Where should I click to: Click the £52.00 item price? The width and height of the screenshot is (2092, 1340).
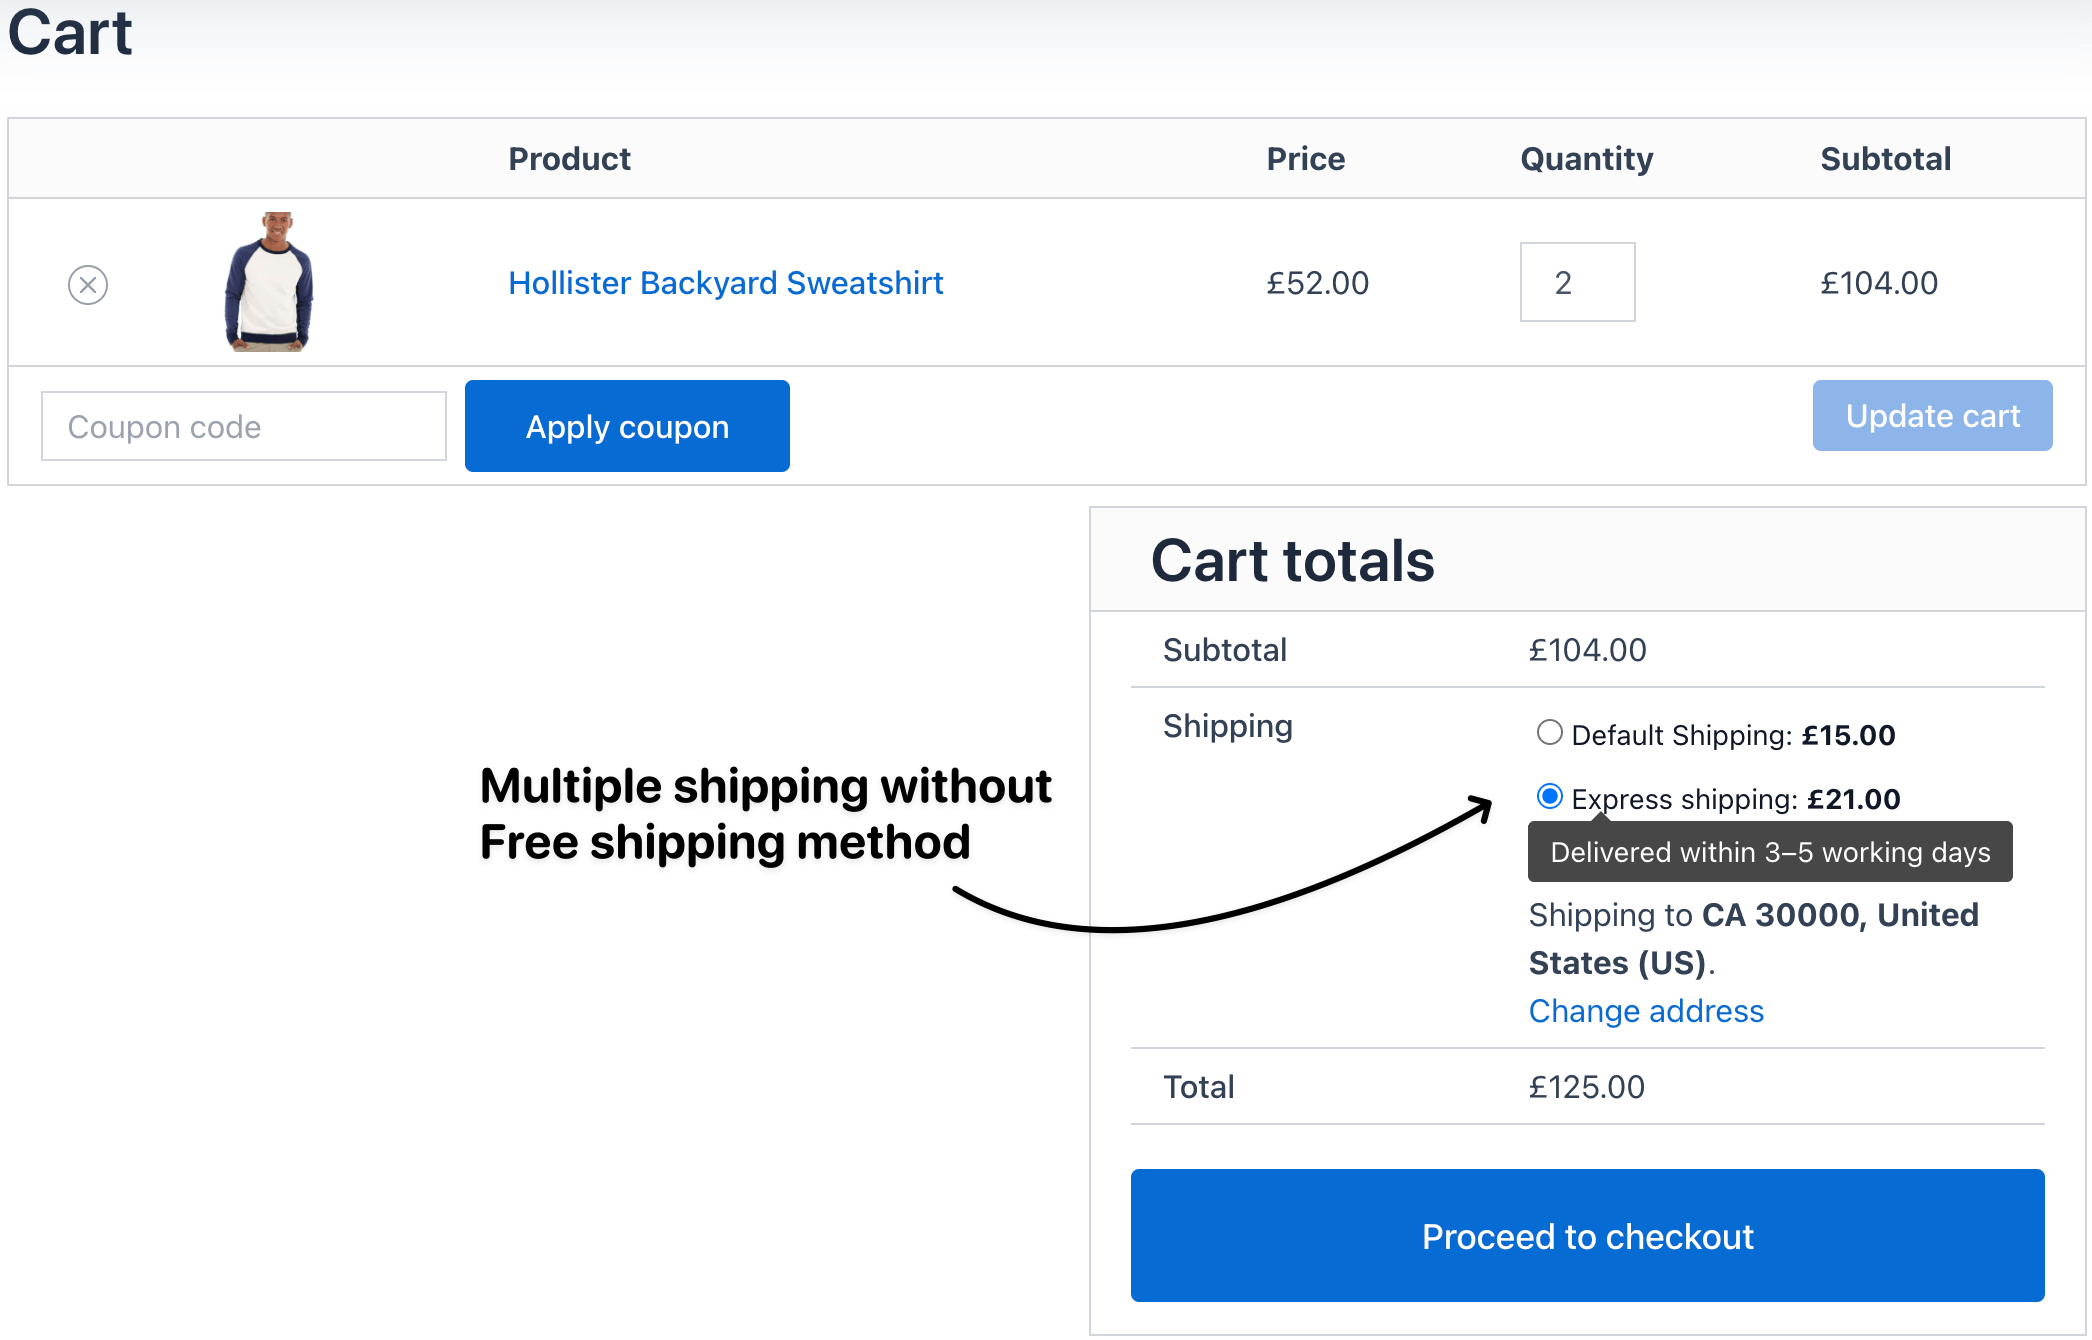[1317, 283]
